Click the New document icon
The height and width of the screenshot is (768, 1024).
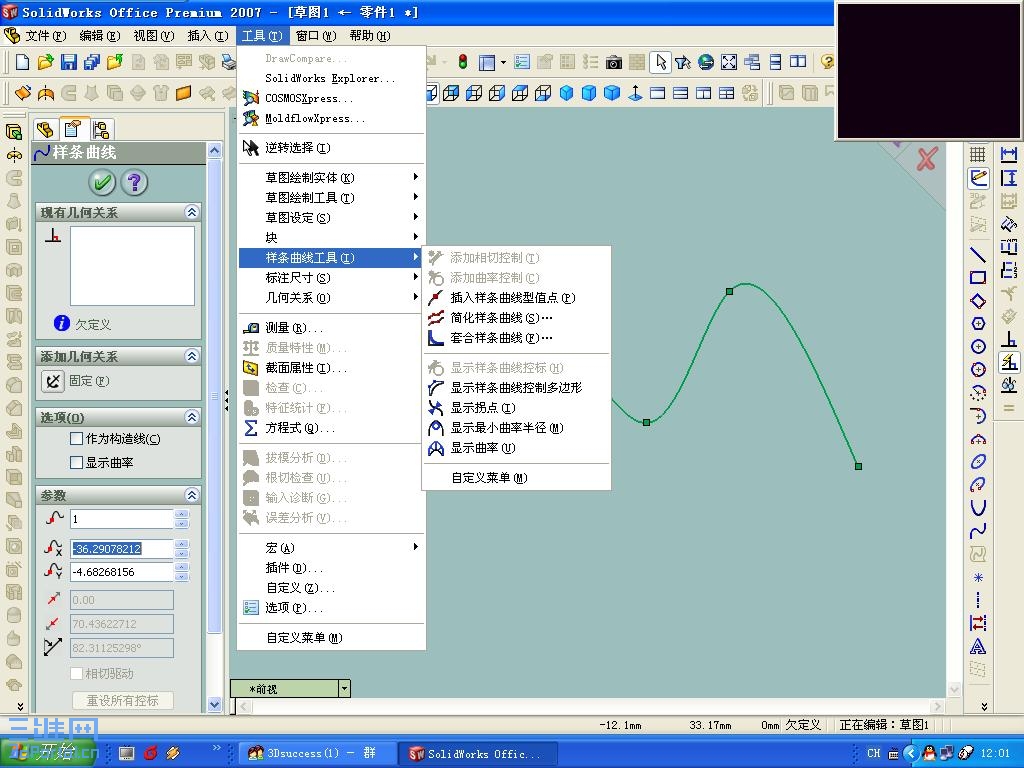pos(22,62)
